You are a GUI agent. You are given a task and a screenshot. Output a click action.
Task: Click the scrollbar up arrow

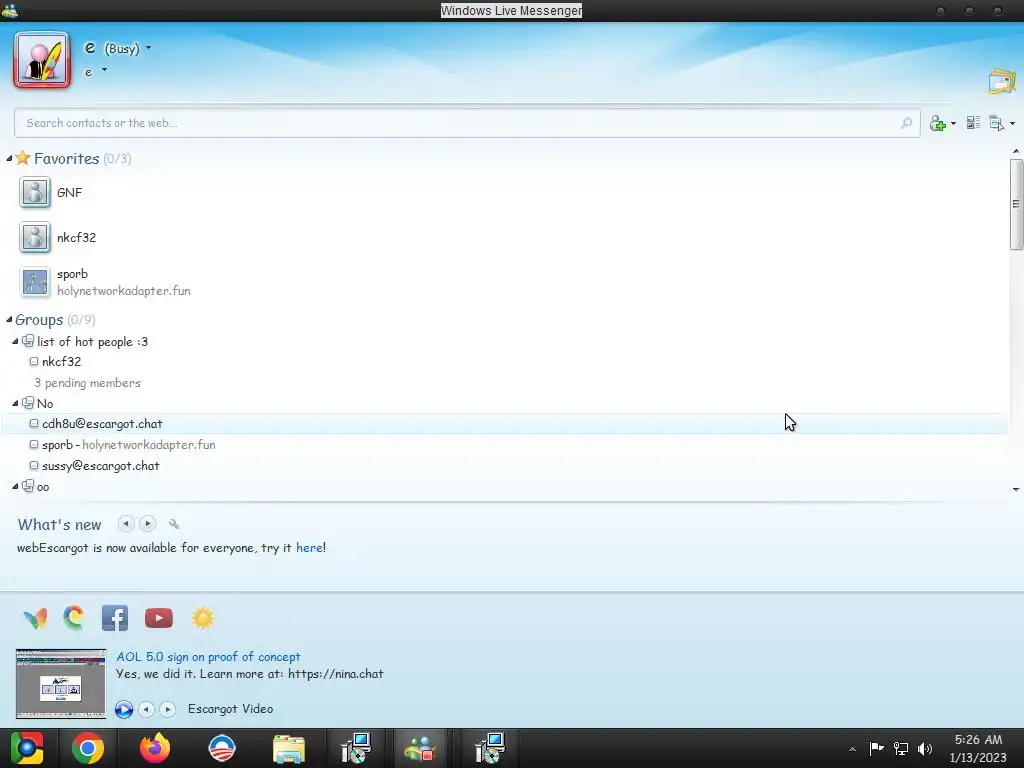point(1016,152)
